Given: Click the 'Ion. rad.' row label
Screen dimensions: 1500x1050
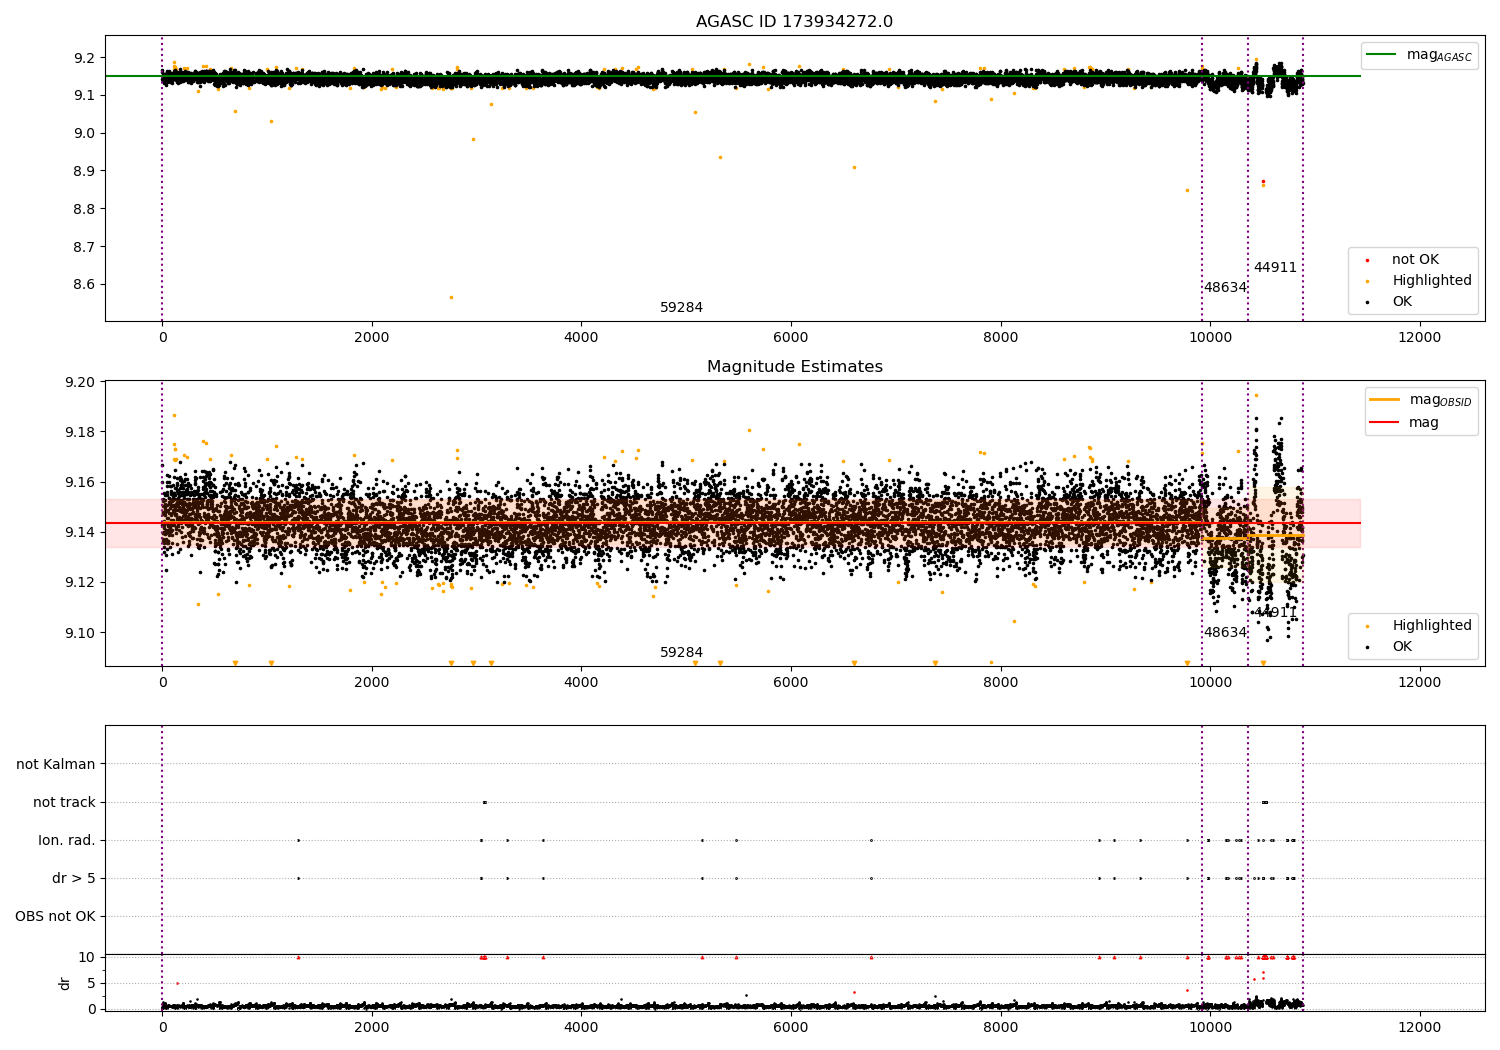Looking at the screenshot, I should [67, 841].
